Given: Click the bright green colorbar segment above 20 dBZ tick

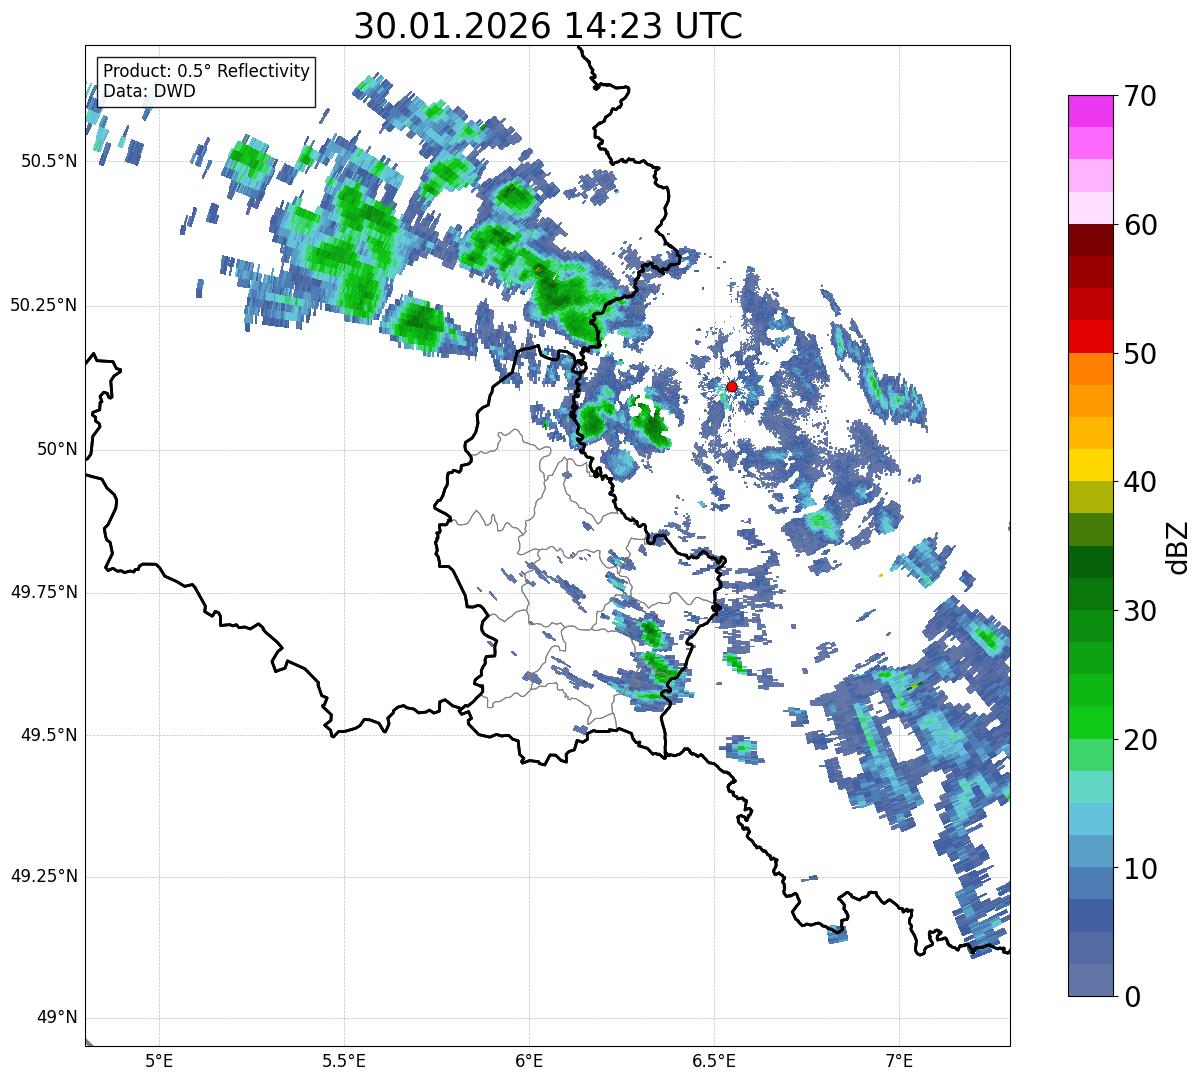Looking at the screenshot, I should pos(1090,723).
